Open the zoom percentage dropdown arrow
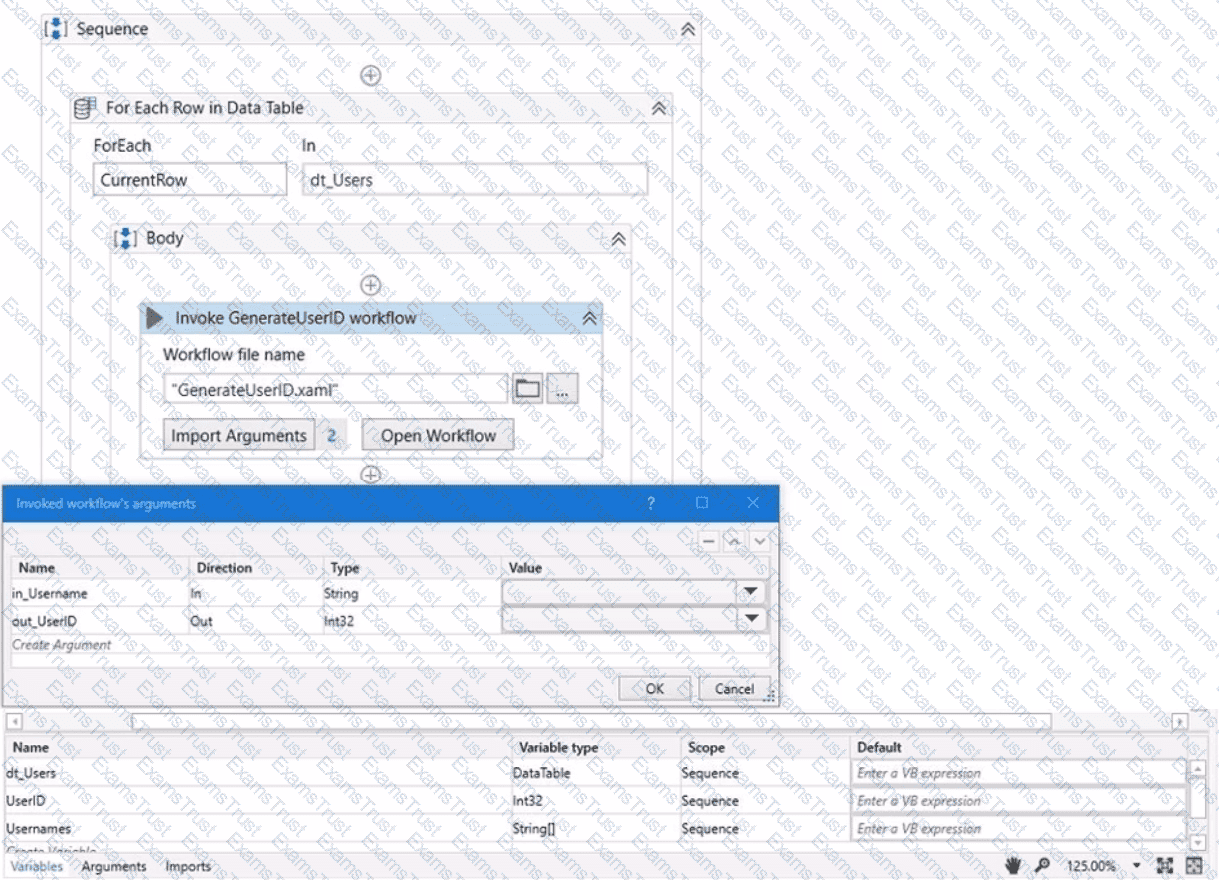This screenshot has width=1219, height=880. pyautogui.click(x=1136, y=866)
